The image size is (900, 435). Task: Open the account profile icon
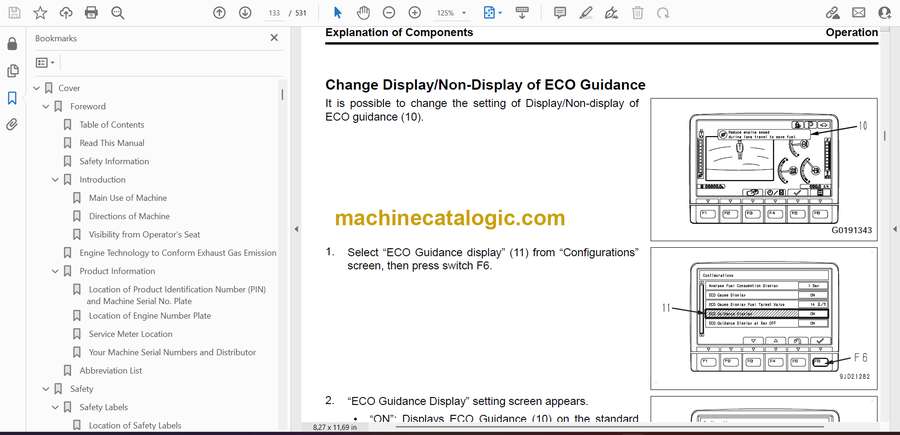pyautogui.click(x=885, y=13)
